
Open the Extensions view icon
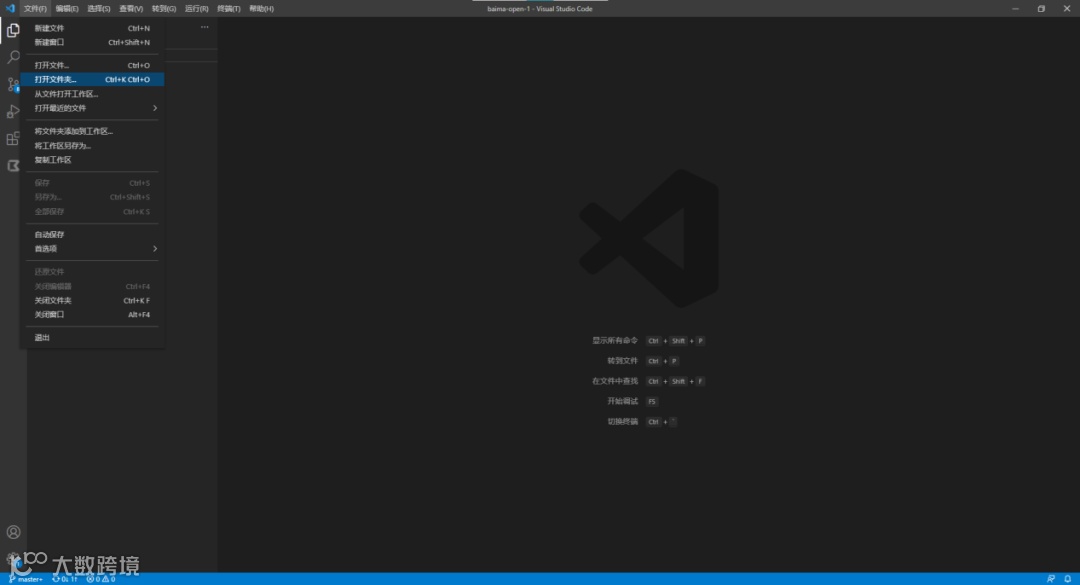tap(13, 138)
